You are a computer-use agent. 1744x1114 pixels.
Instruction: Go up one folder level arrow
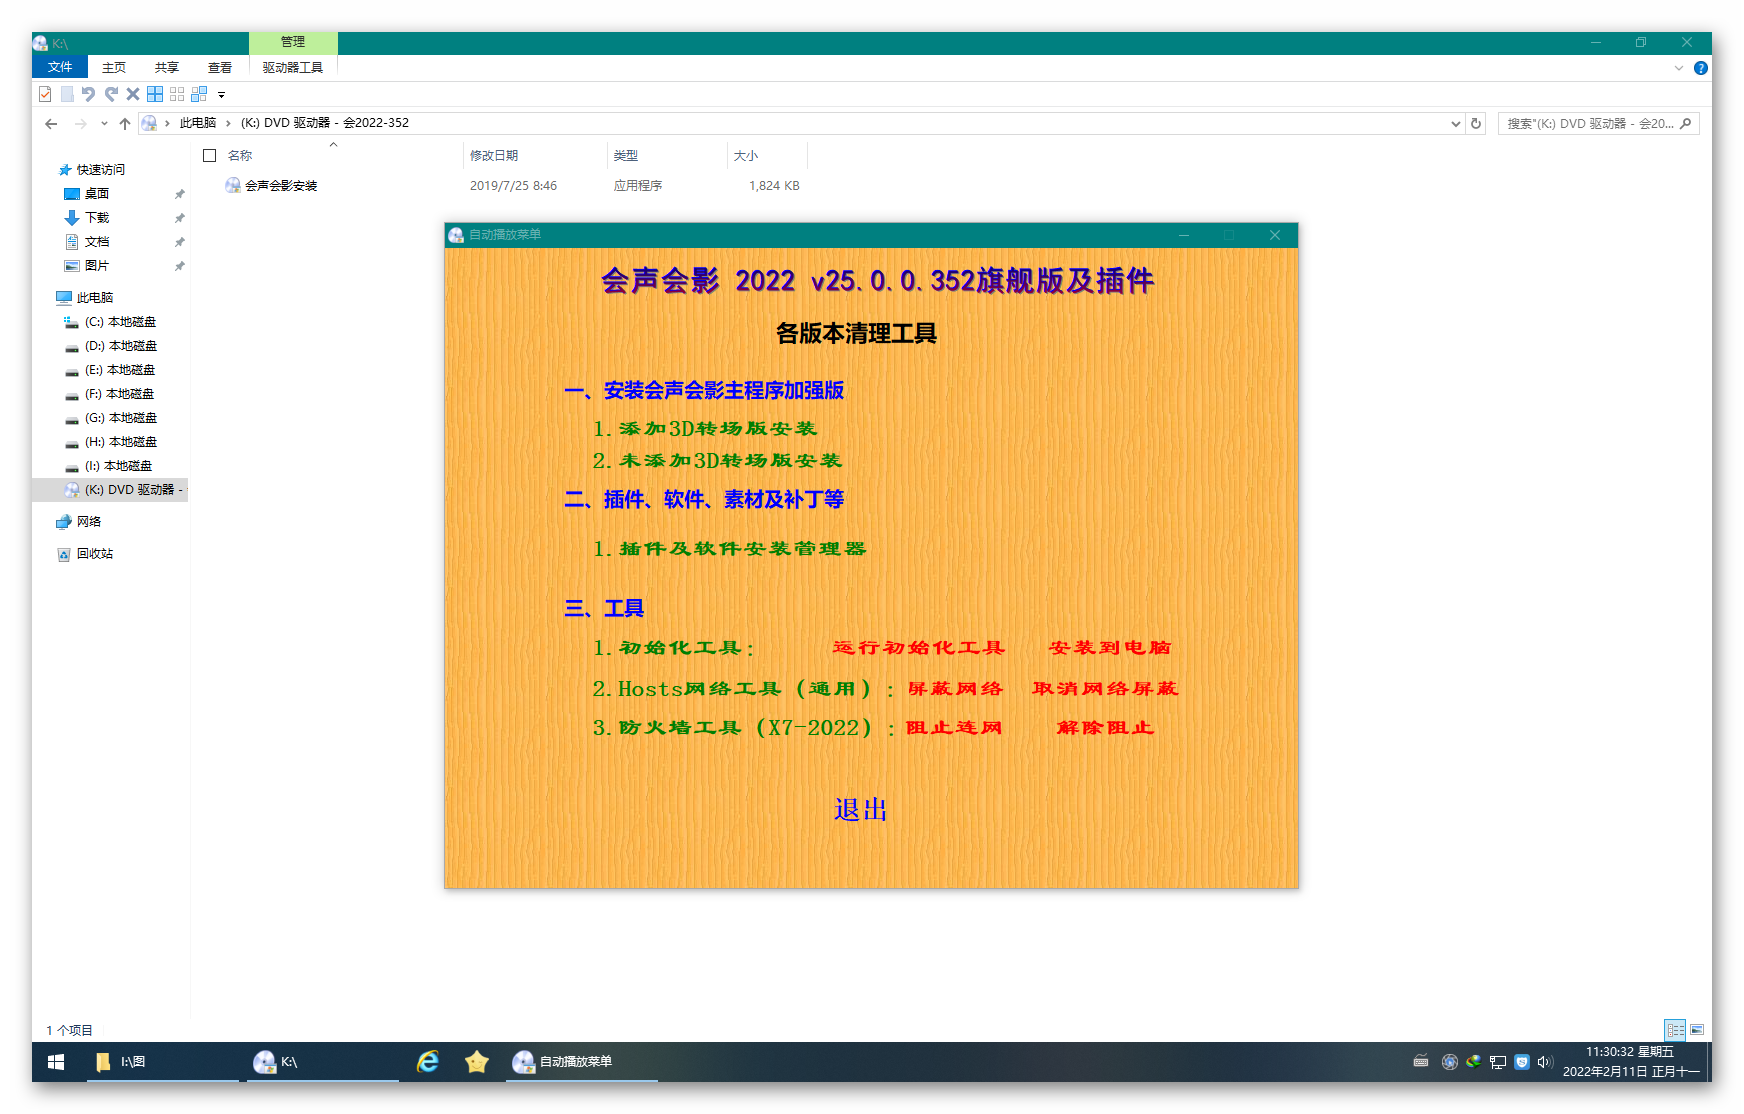pos(125,123)
